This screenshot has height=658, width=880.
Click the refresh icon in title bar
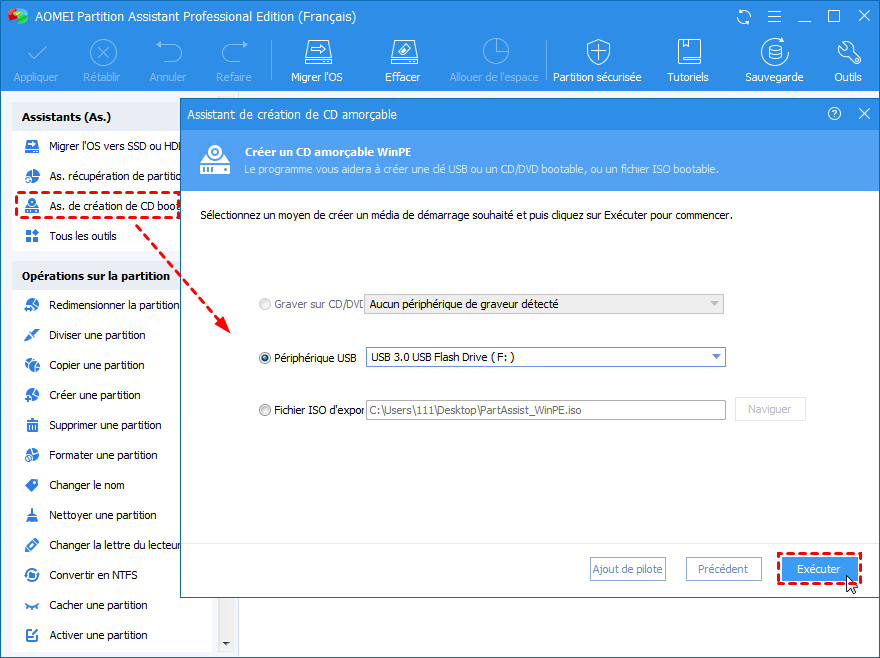(744, 17)
